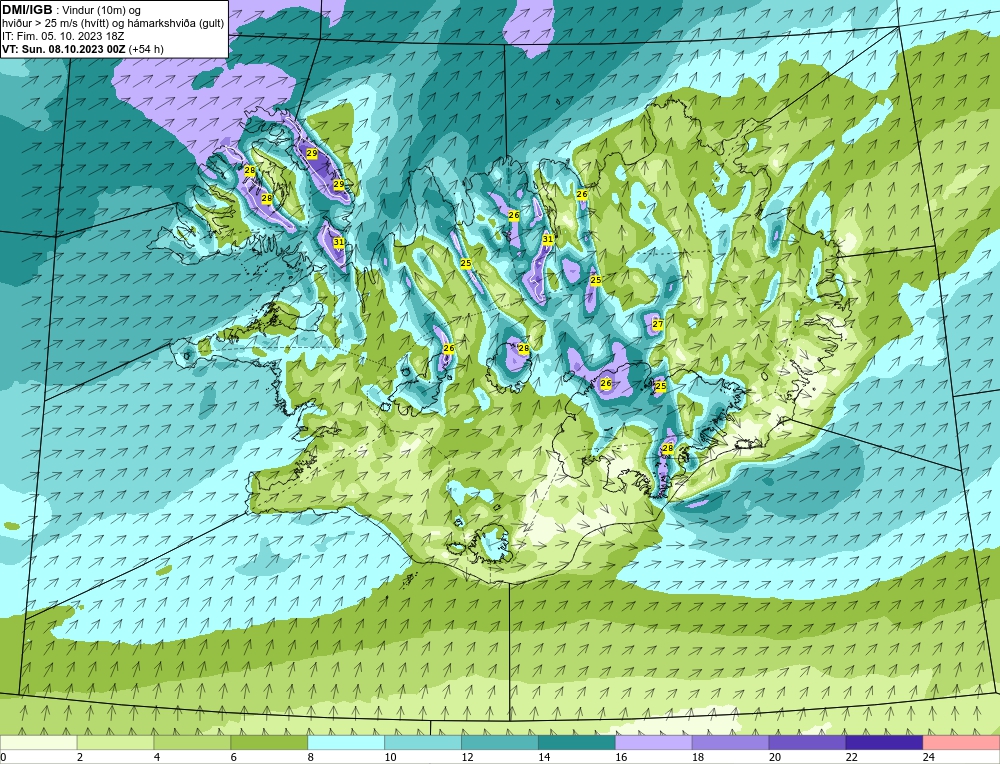1000x764 pixels.
Task: Click the legend scale number '8'
Action: pyautogui.click(x=311, y=757)
